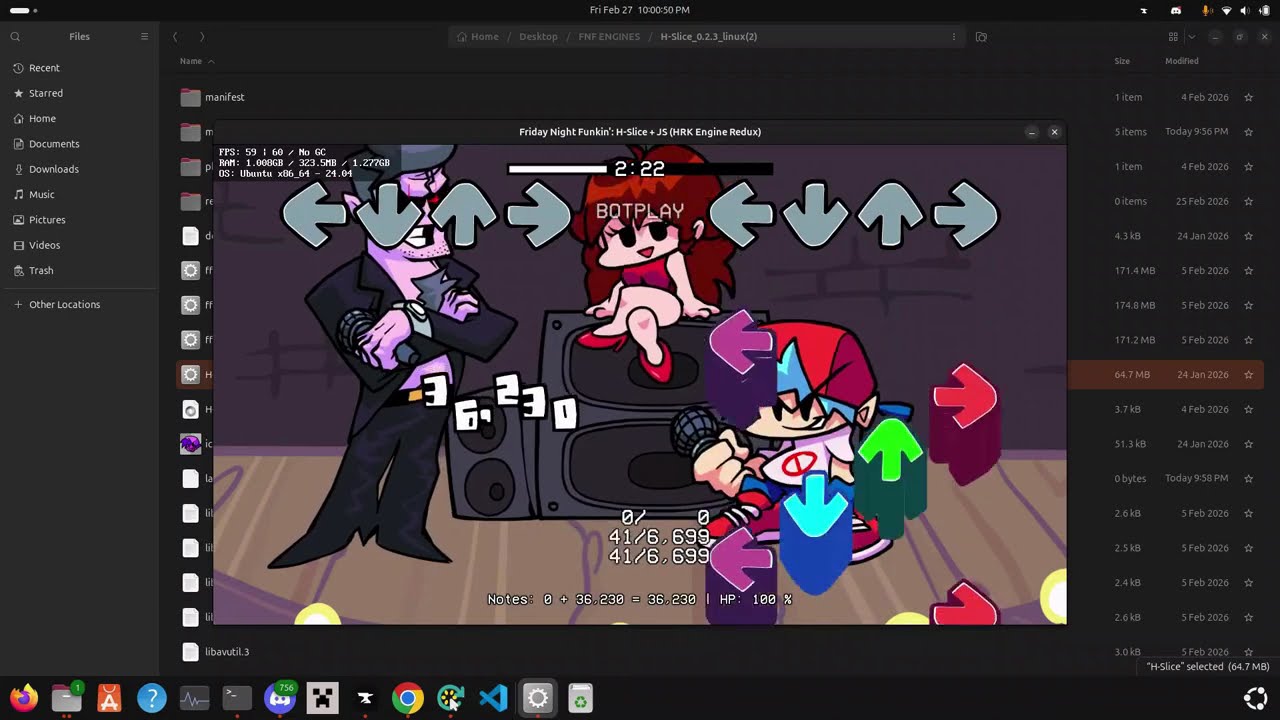Open Show Applications at the dock's end
This screenshot has width=1280, height=720.
1255,698
